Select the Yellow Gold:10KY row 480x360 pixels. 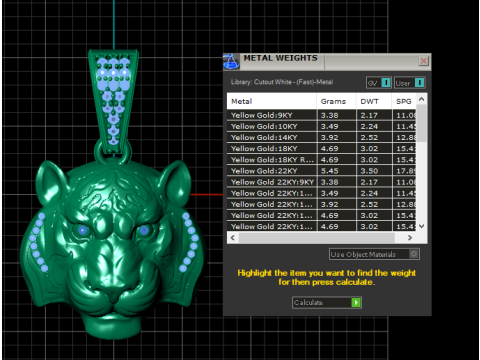click(x=321, y=126)
